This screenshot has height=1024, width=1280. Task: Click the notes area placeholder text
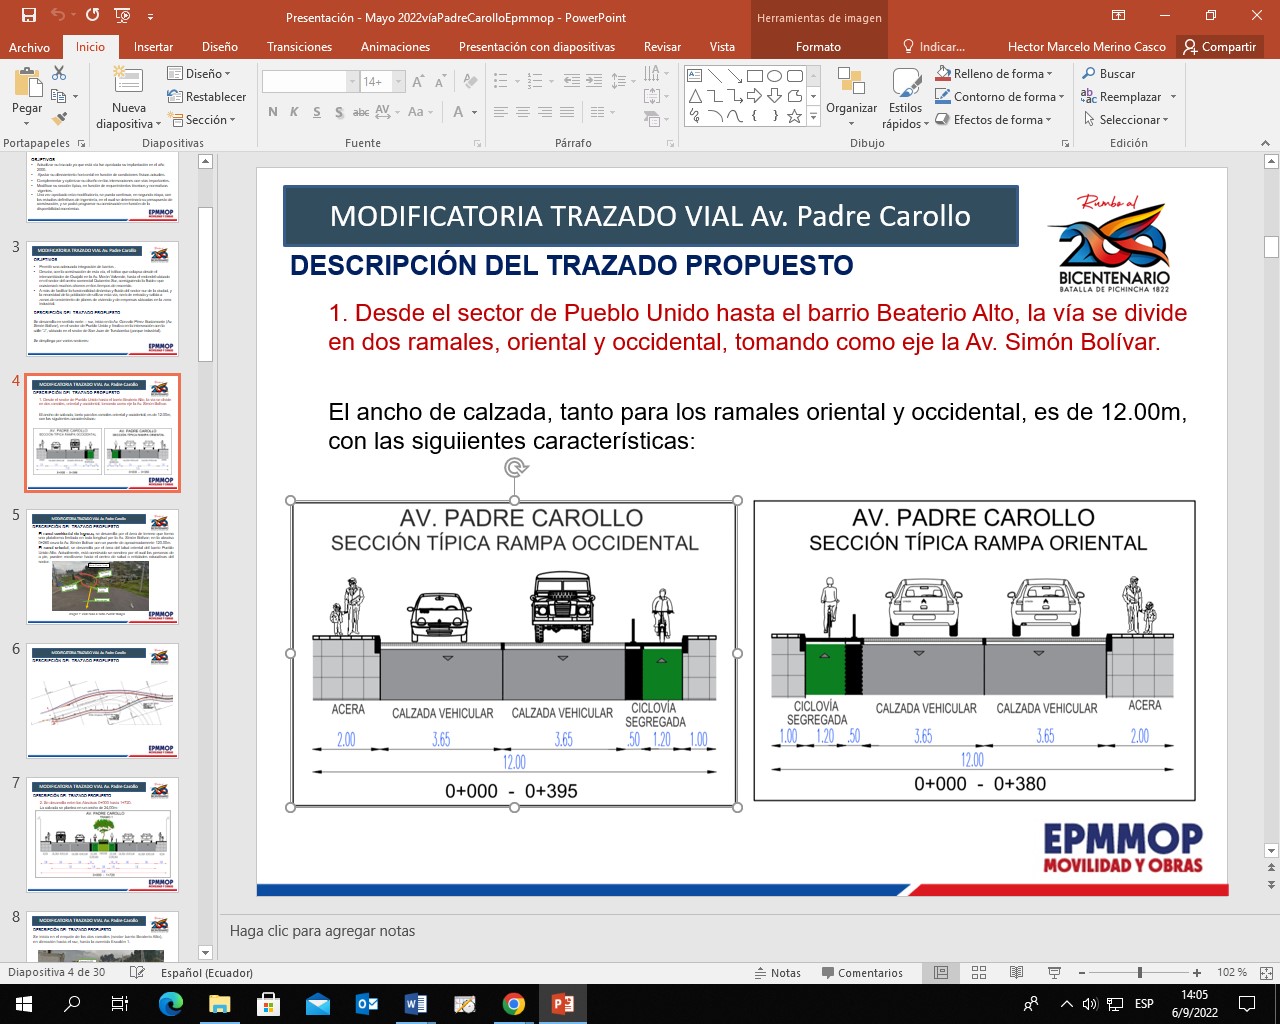(322, 931)
